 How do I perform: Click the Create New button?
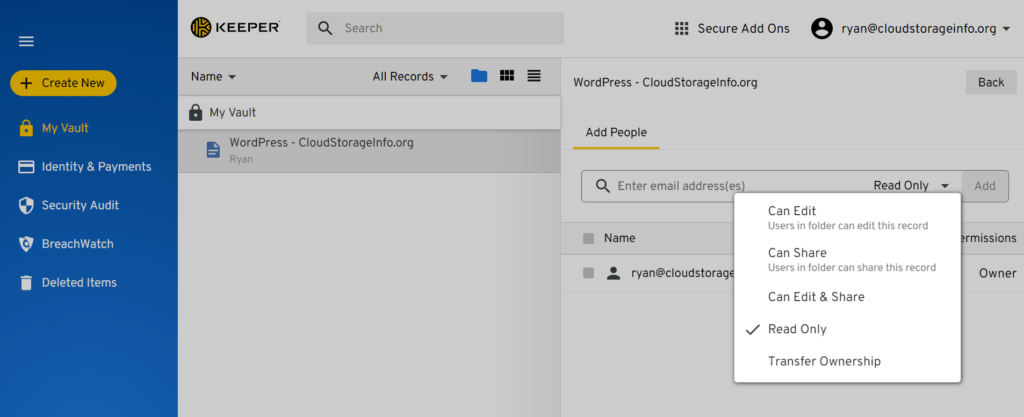tap(63, 83)
